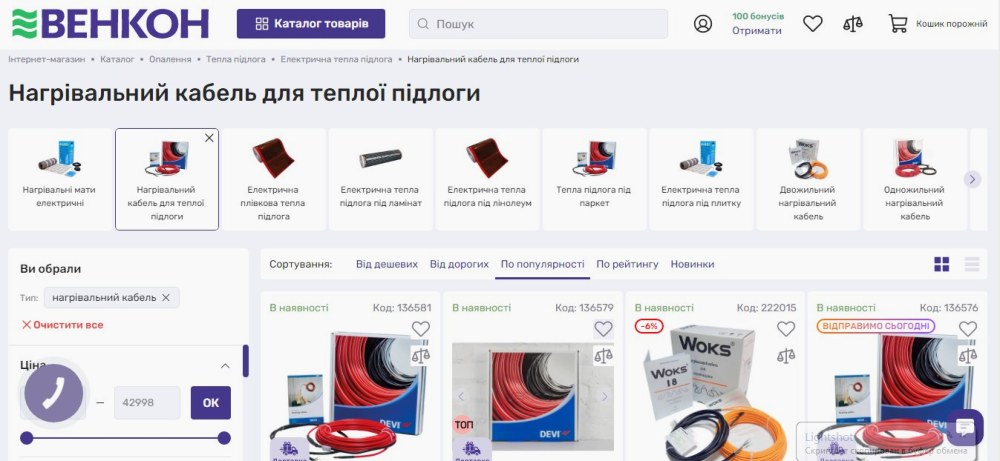Open the chat widget bubble icon
This screenshot has width=1000, height=461.
(965, 427)
